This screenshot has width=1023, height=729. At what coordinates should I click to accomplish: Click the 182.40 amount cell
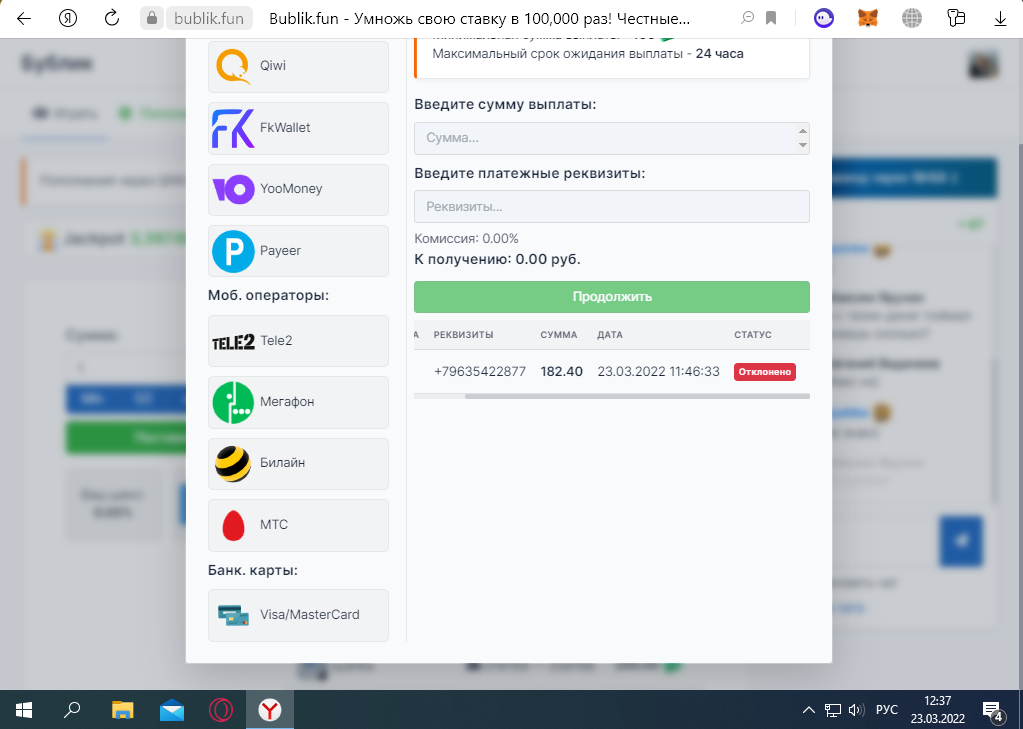coord(561,372)
